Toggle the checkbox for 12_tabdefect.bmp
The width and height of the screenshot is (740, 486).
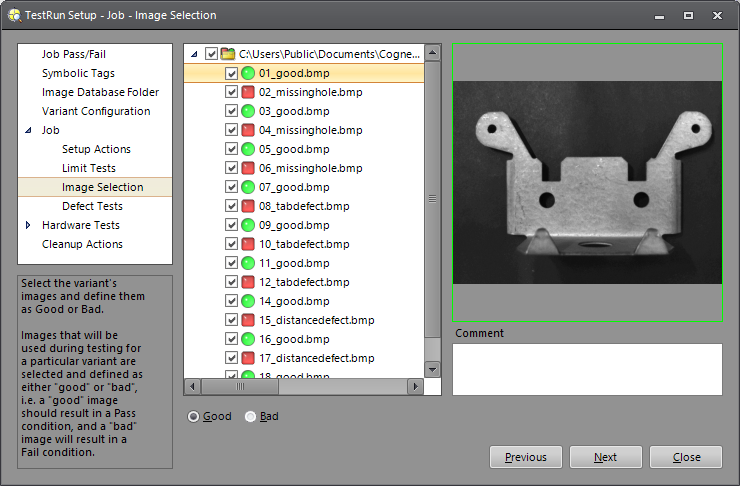tap(231, 282)
